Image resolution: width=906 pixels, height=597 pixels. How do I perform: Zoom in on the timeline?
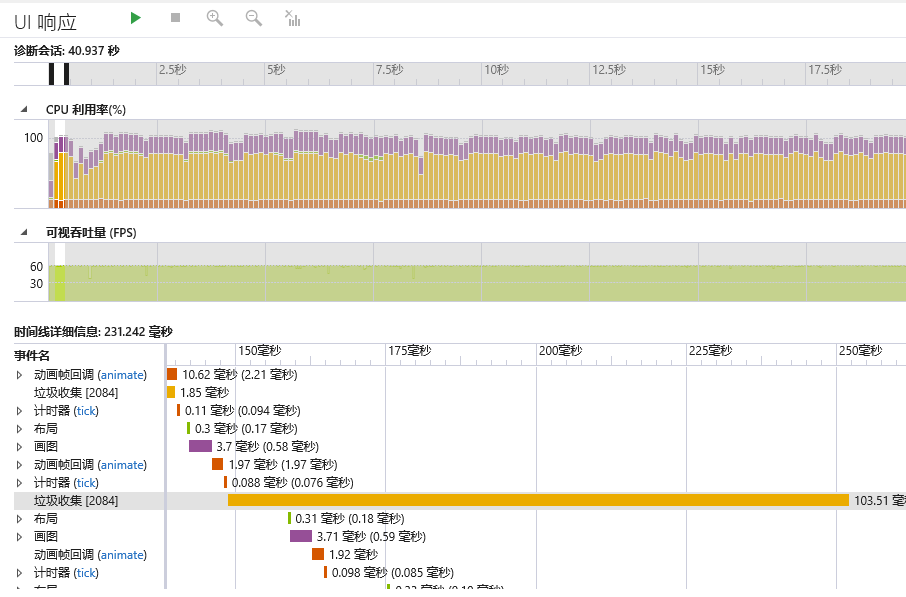tap(215, 18)
